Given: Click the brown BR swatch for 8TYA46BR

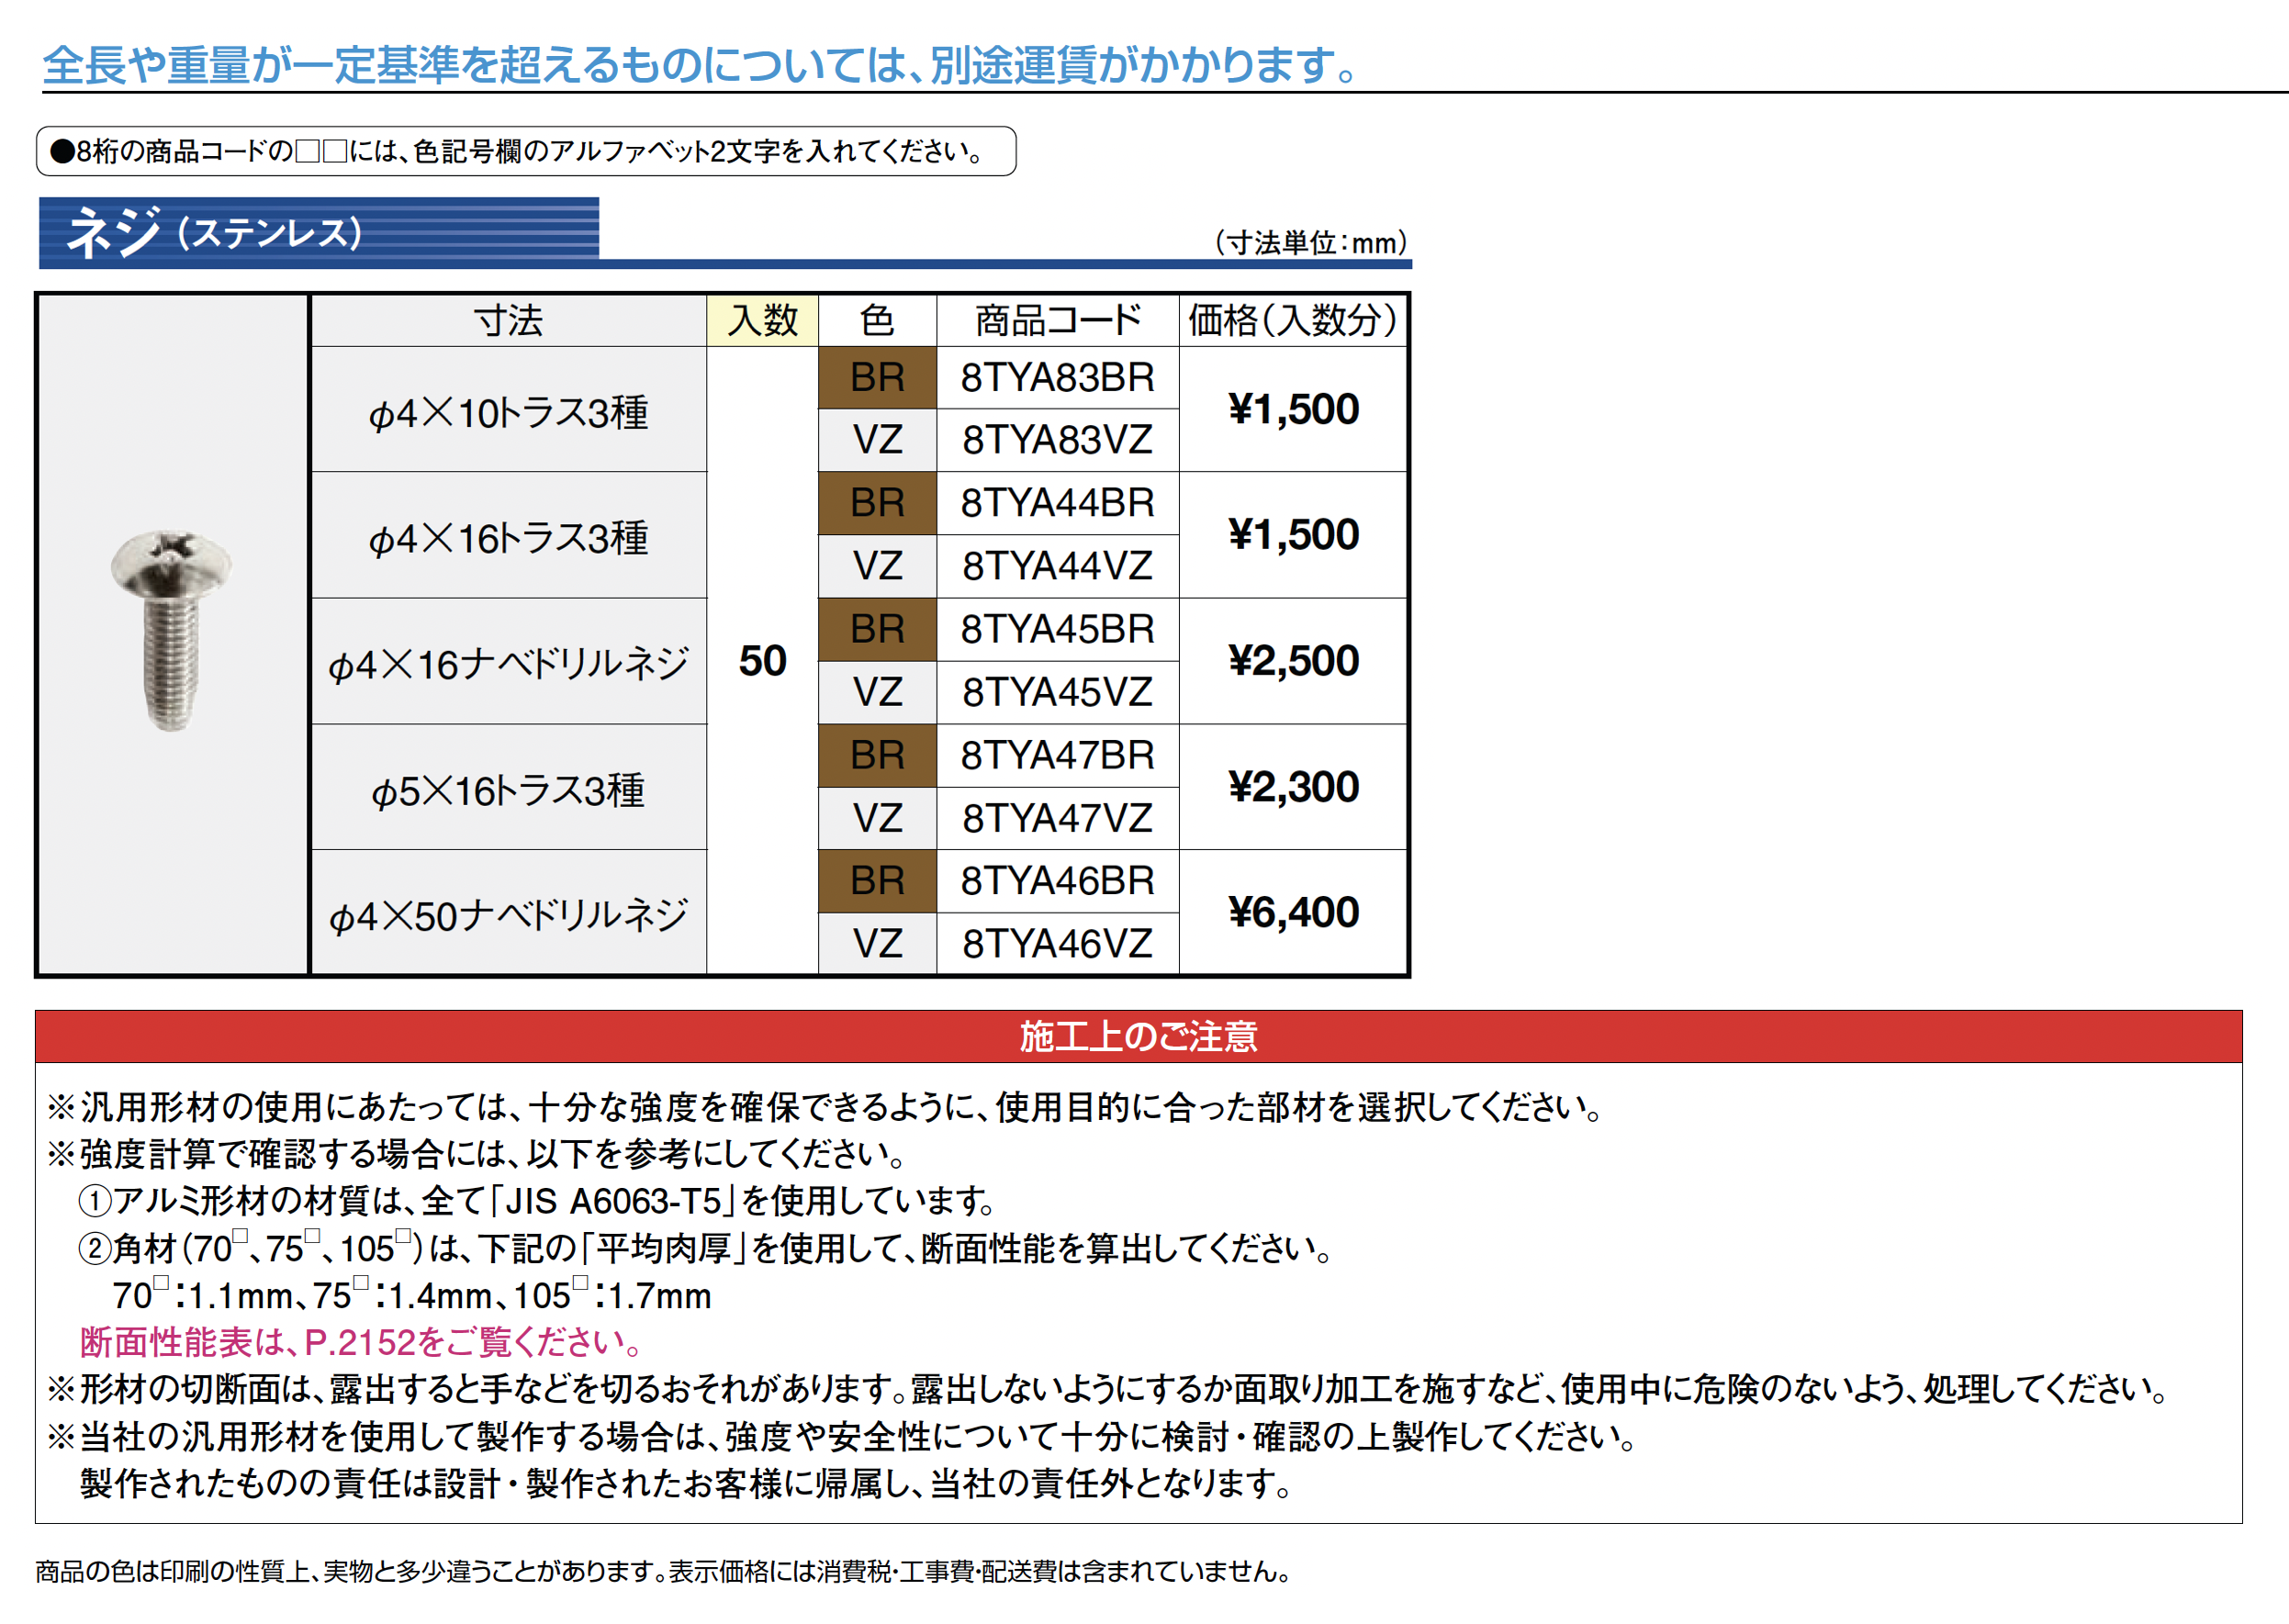Looking at the screenshot, I should click(x=877, y=881).
